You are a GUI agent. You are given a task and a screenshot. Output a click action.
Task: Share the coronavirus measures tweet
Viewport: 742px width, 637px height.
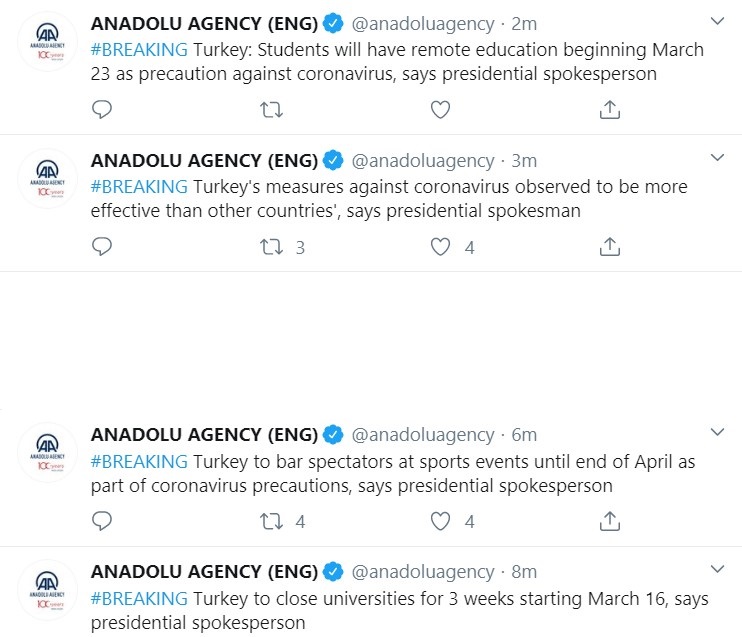pos(609,247)
